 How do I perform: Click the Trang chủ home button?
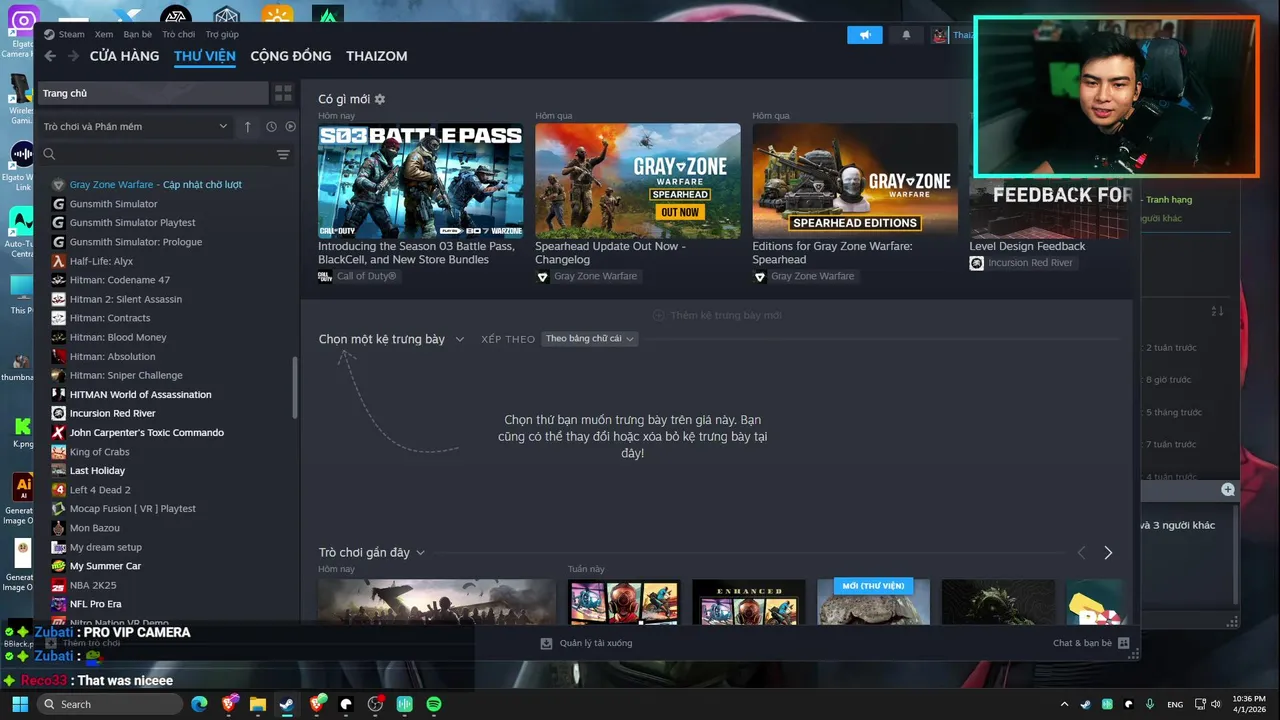pos(153,93)
